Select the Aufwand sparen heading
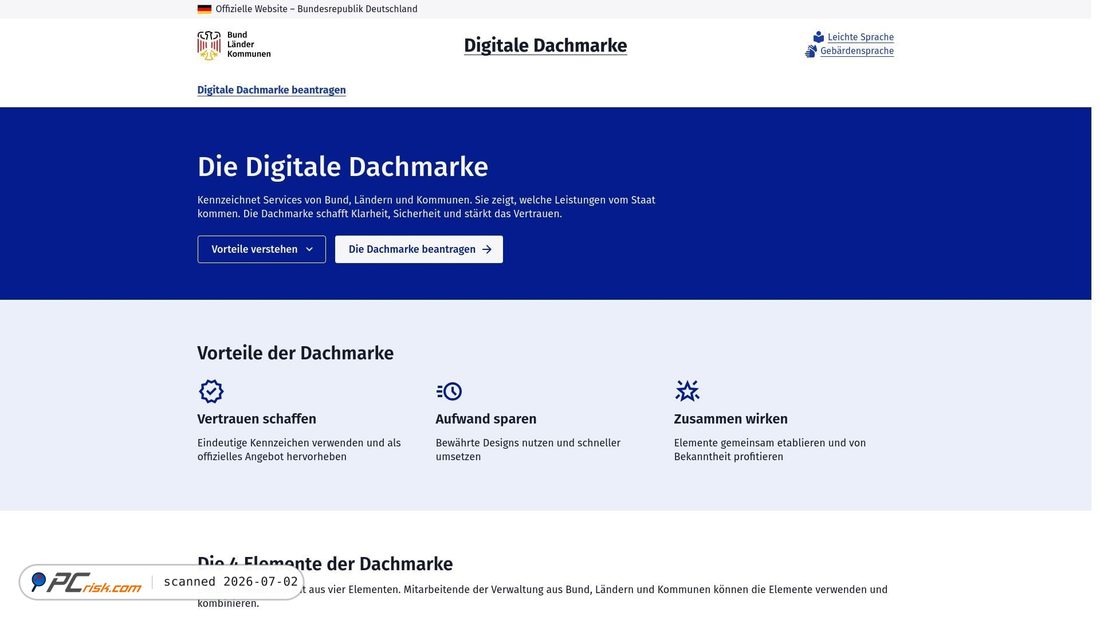The width and height of the screenshot is (1100, 619). click(x=485, y=419)
